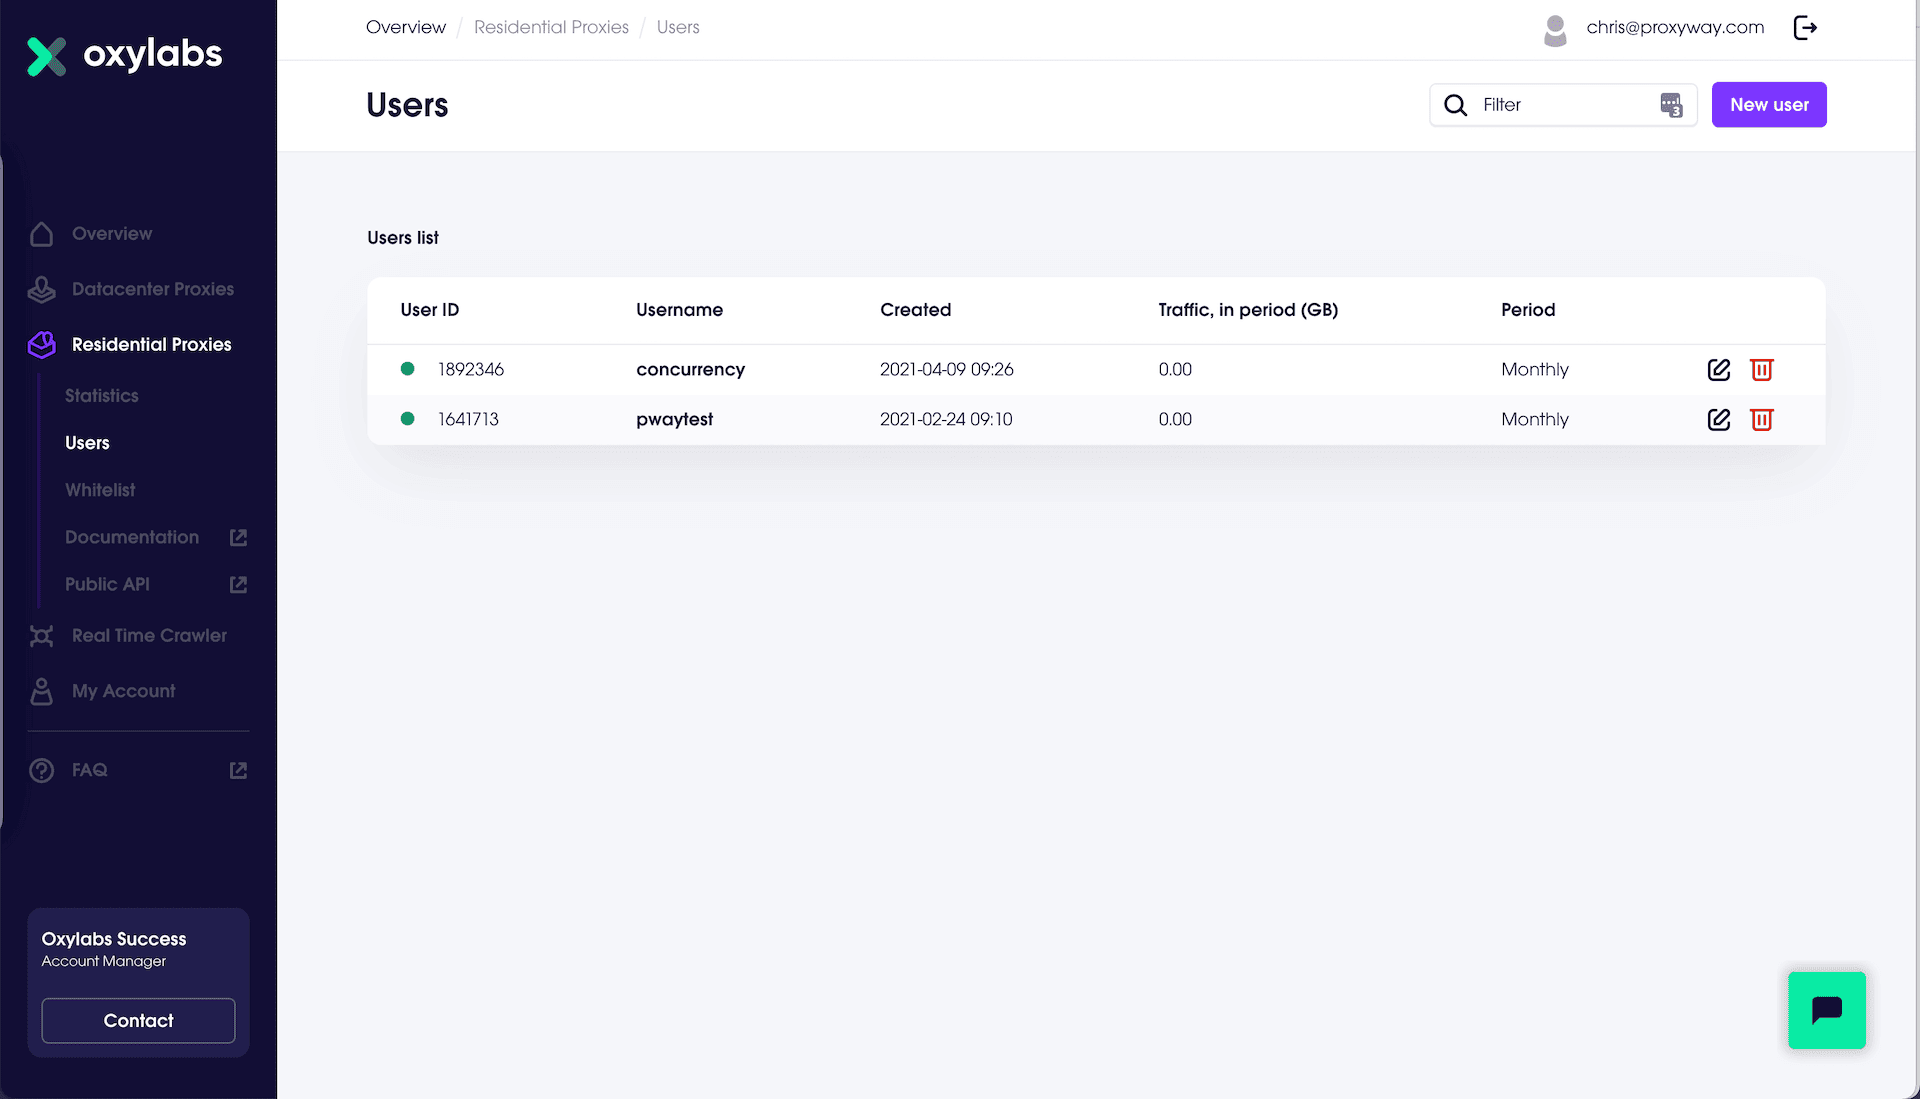Click username pwaytest
The height and width of the screenshot is (1099, 1920).
(x=675, y=420)
